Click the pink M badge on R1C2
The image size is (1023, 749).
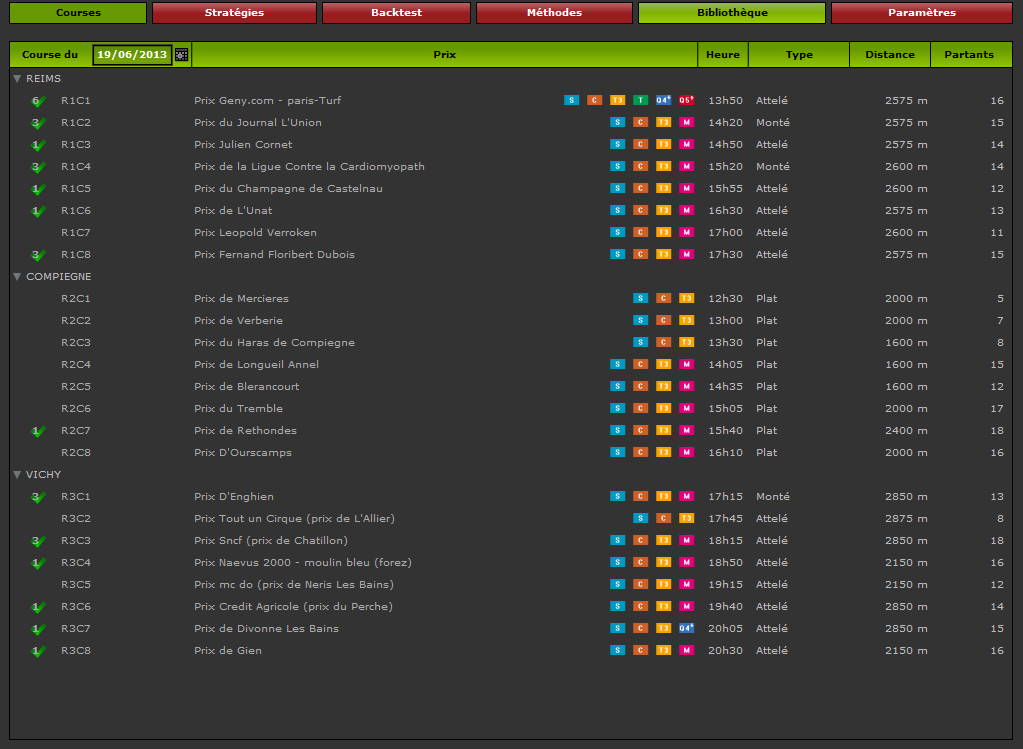coord(686,122)
